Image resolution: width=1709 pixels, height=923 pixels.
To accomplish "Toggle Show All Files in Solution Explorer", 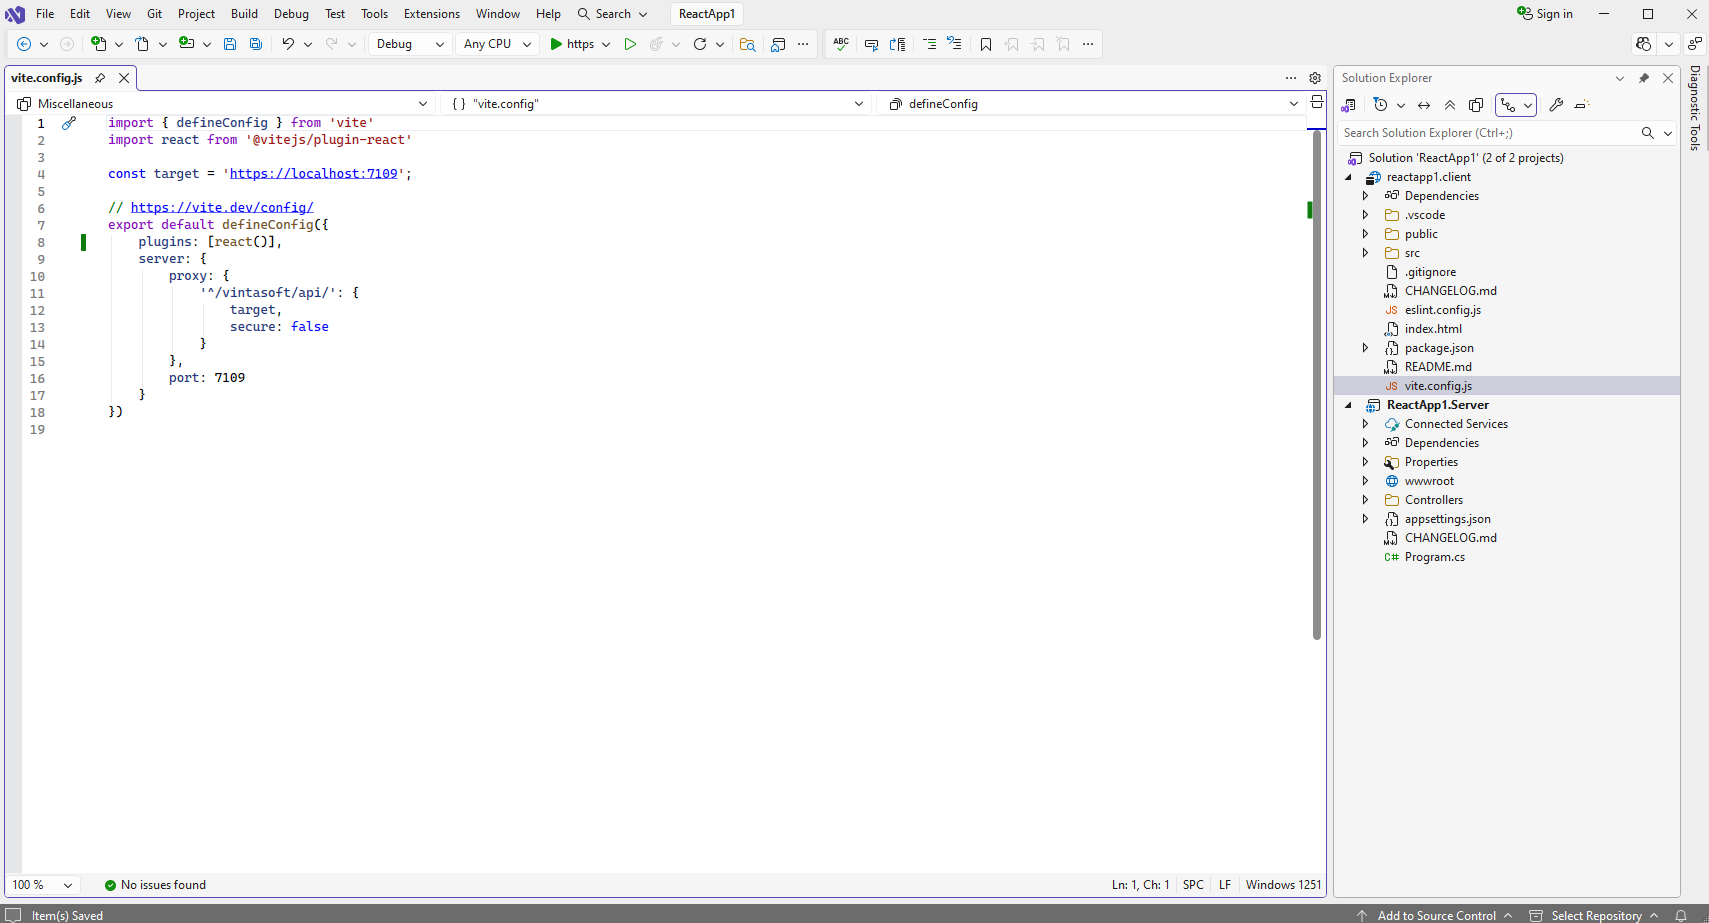I will coord(1476,105).
